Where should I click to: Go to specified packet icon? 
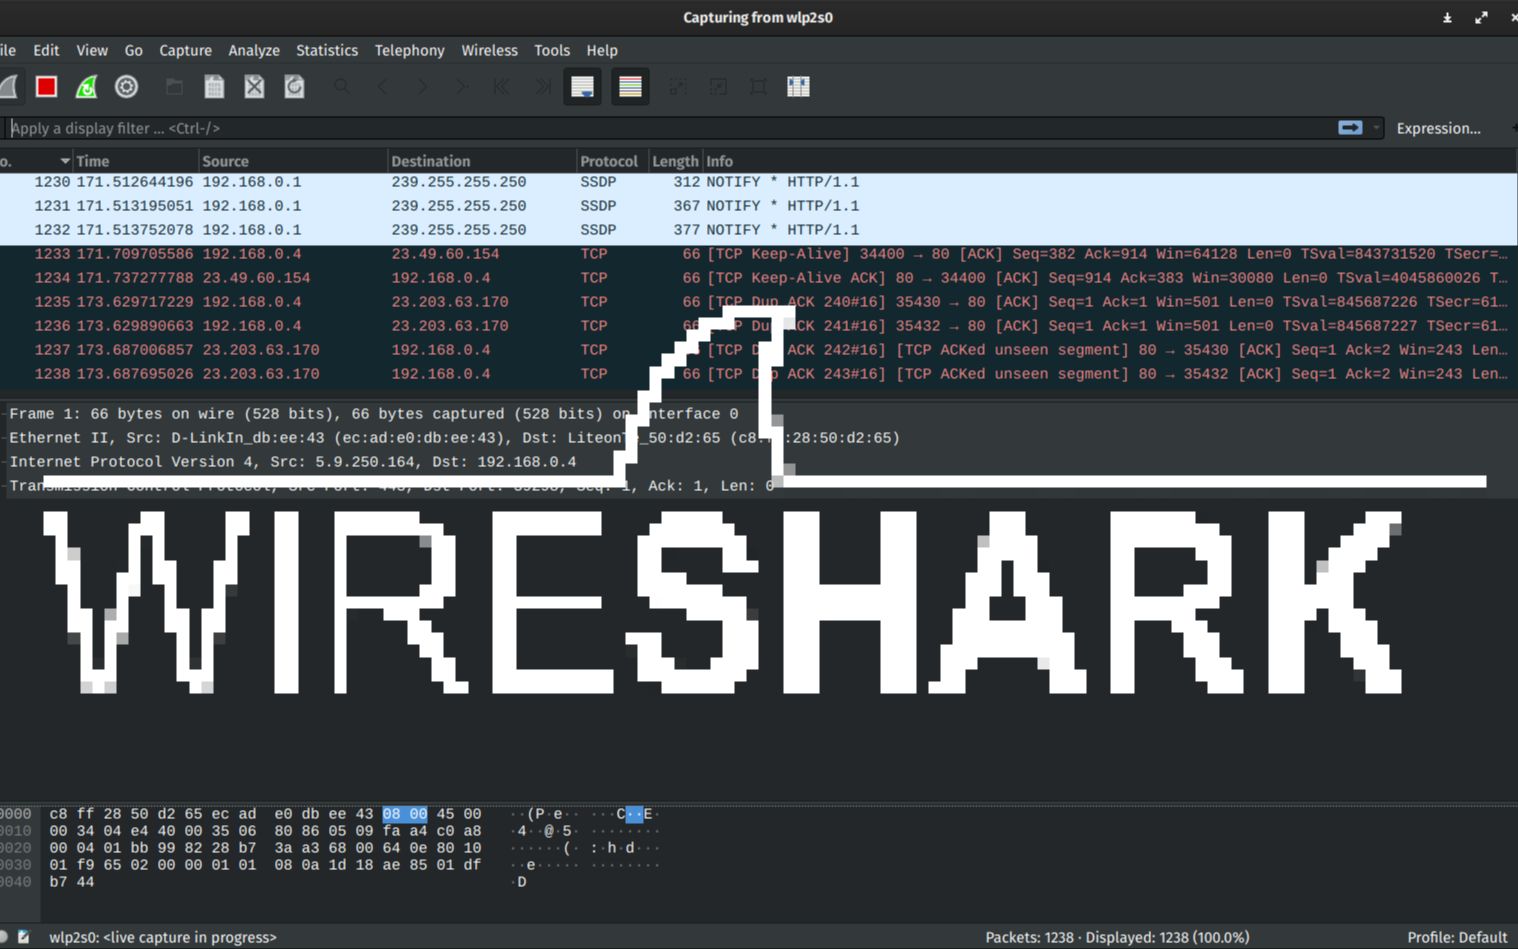(x=462, y=87)
